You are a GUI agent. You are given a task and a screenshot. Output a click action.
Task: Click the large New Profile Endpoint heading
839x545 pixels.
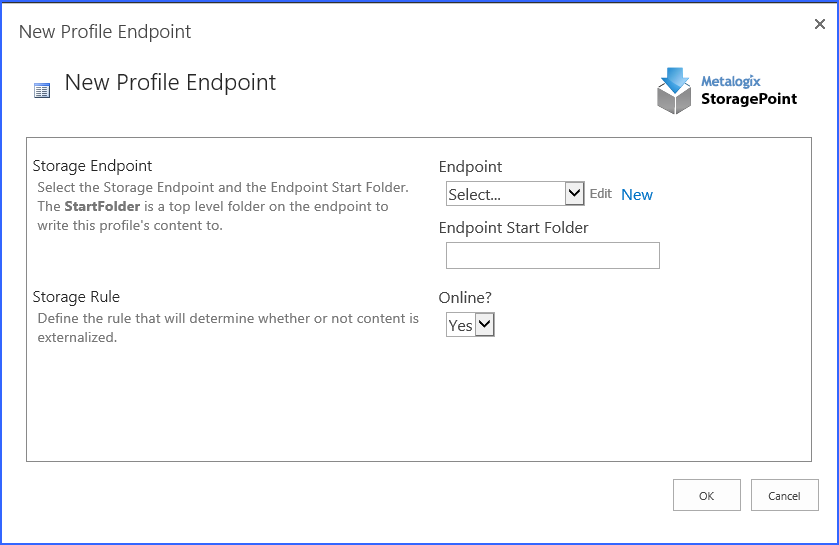click(170, 83)
